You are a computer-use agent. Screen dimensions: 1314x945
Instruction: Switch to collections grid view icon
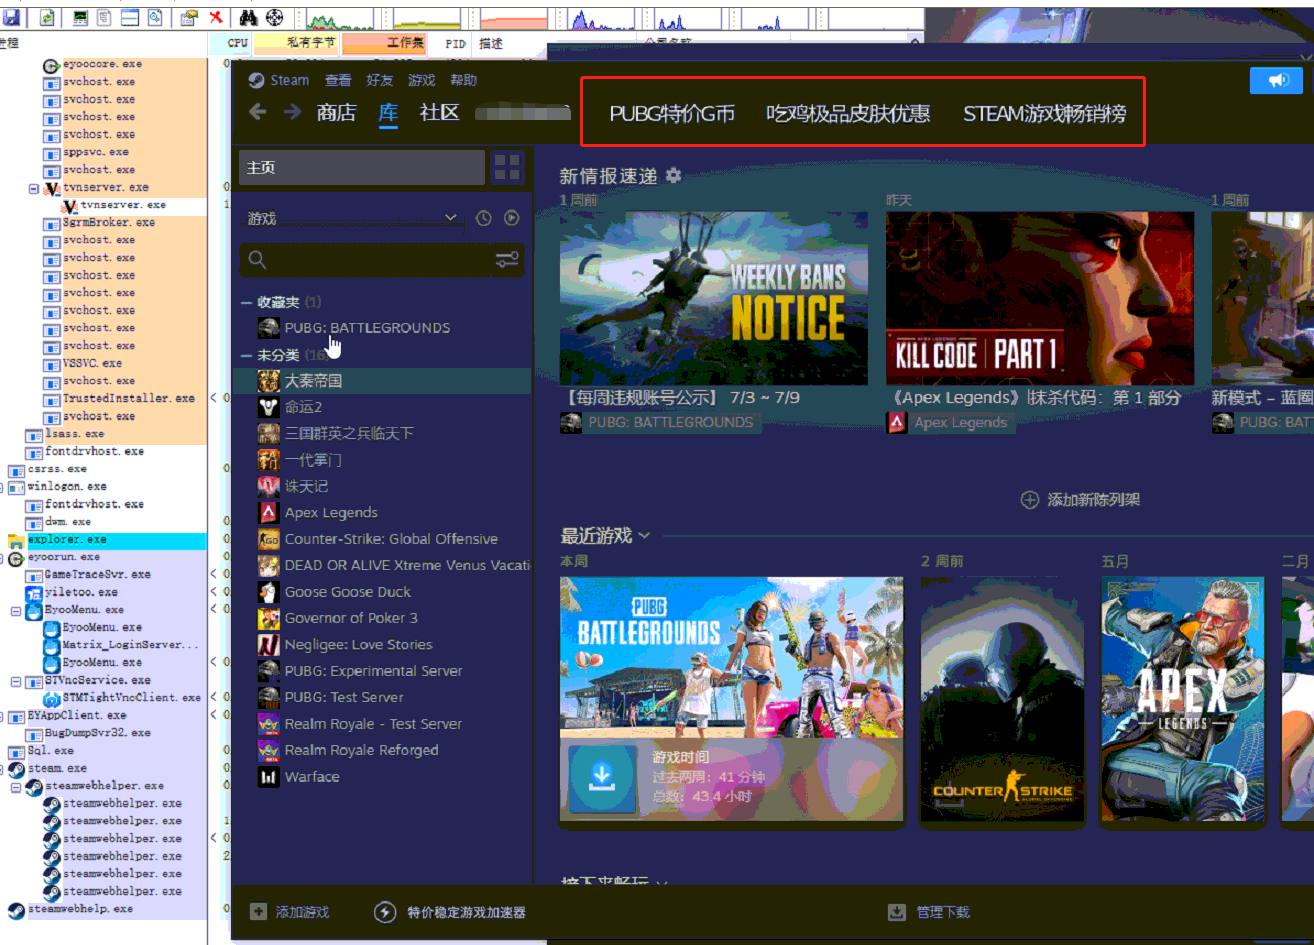click(x=507, y=167)
